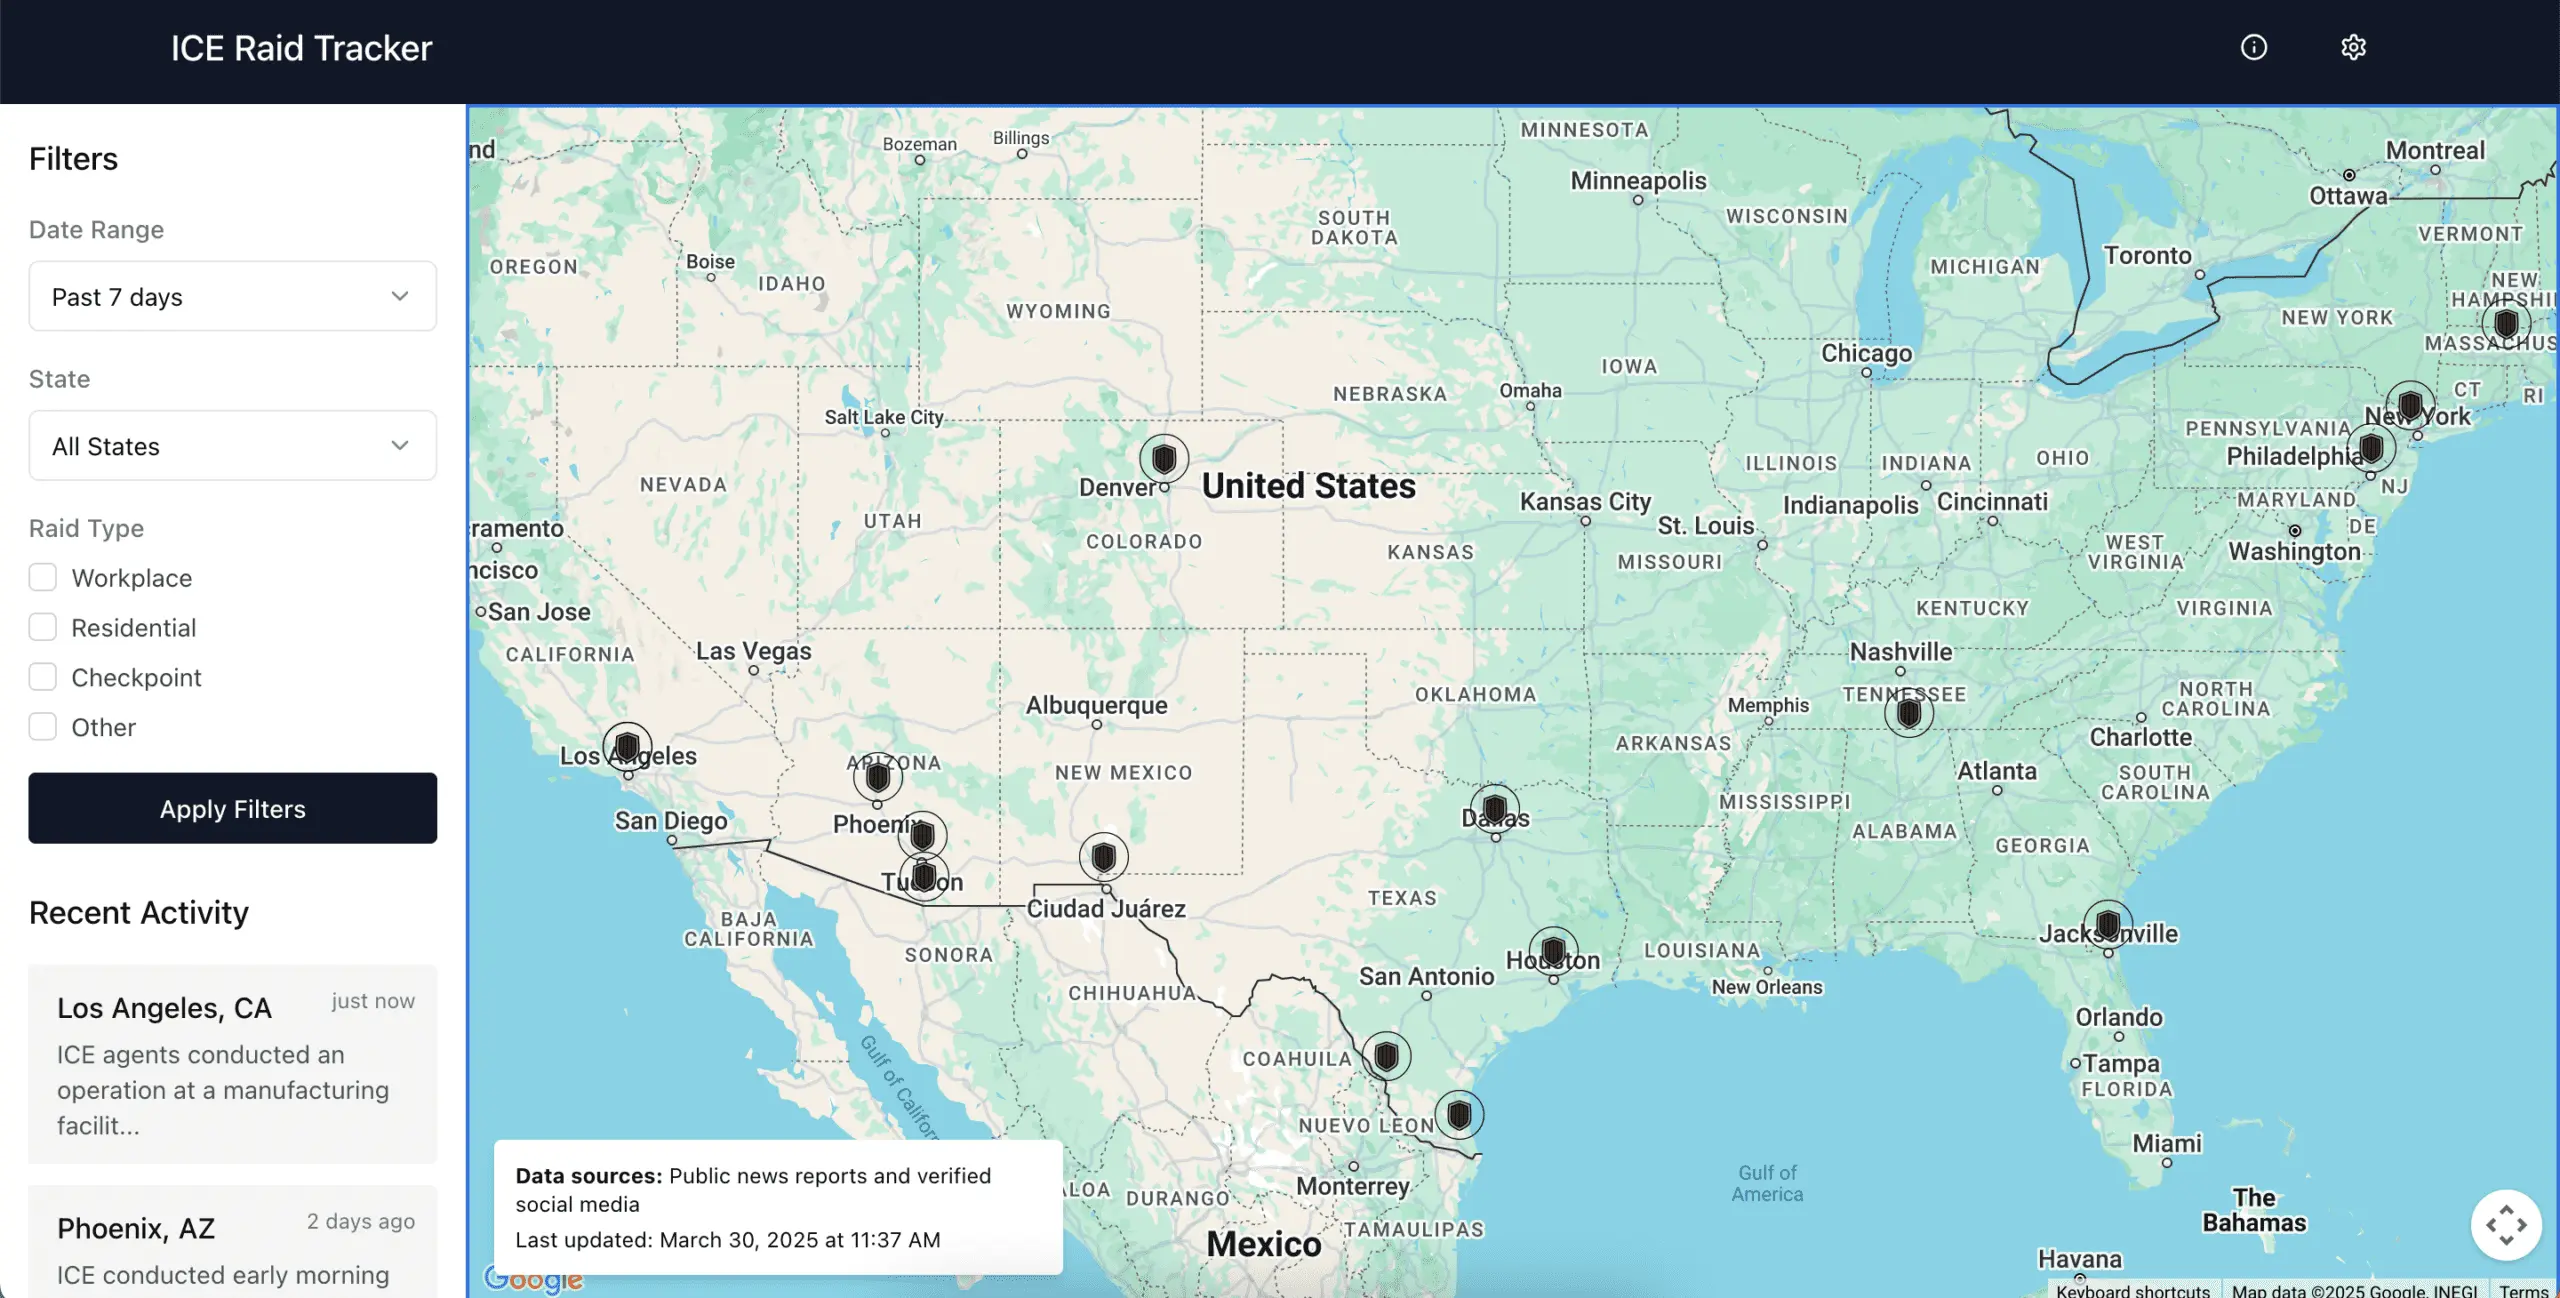The height and width of the screenshot is (1298, 2560).
Task: Click the 'just now' timestamp
Action: (x=373, y=1001)
